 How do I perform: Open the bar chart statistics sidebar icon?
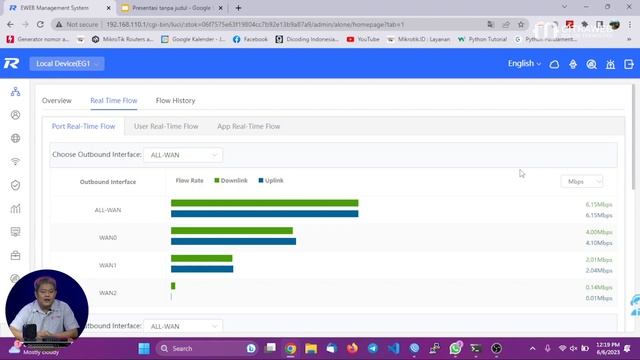pyautogui.click(x=16, y=209)
